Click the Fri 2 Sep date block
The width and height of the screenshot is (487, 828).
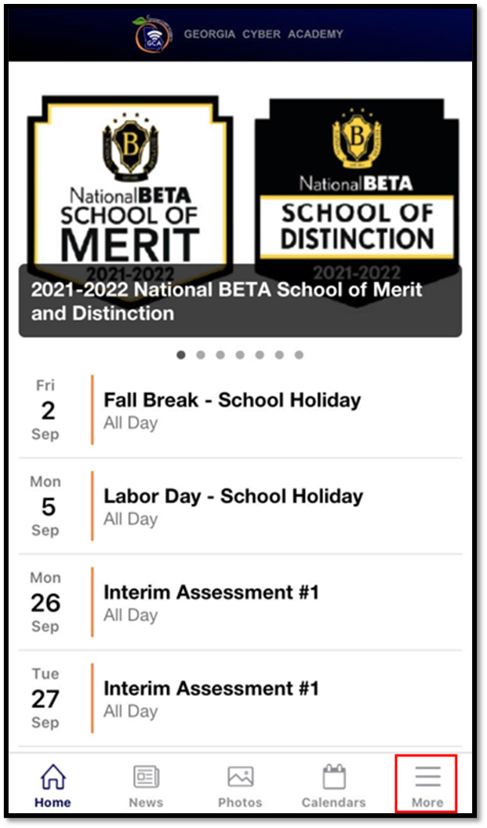(x=46, y=410)
